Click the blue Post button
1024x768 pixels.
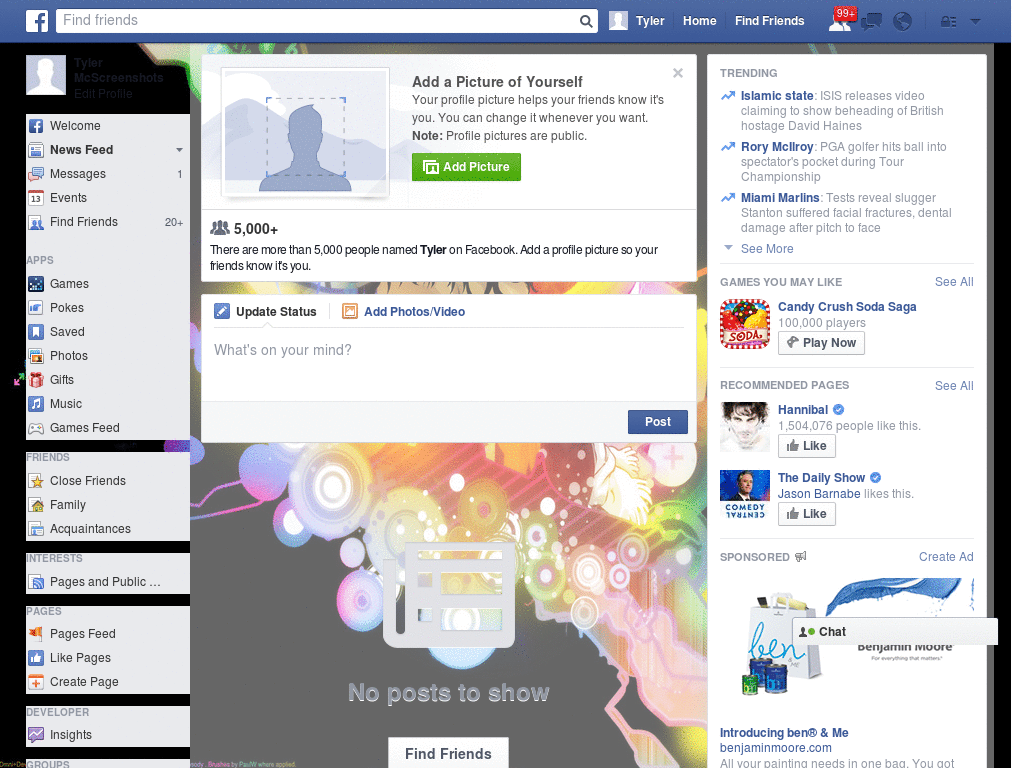click(x=658, y=422)
